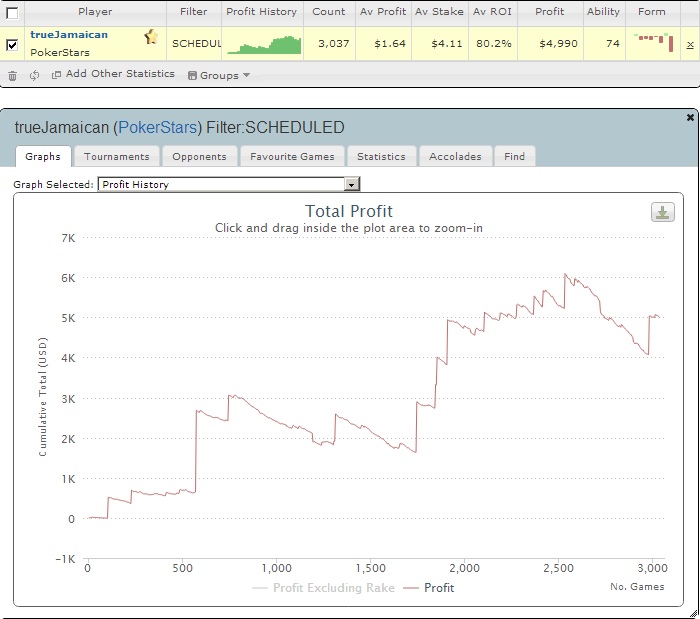This screenshot has height=619, width=700.
Task: Go to the Accolades tab
Action: pos(455,156)
